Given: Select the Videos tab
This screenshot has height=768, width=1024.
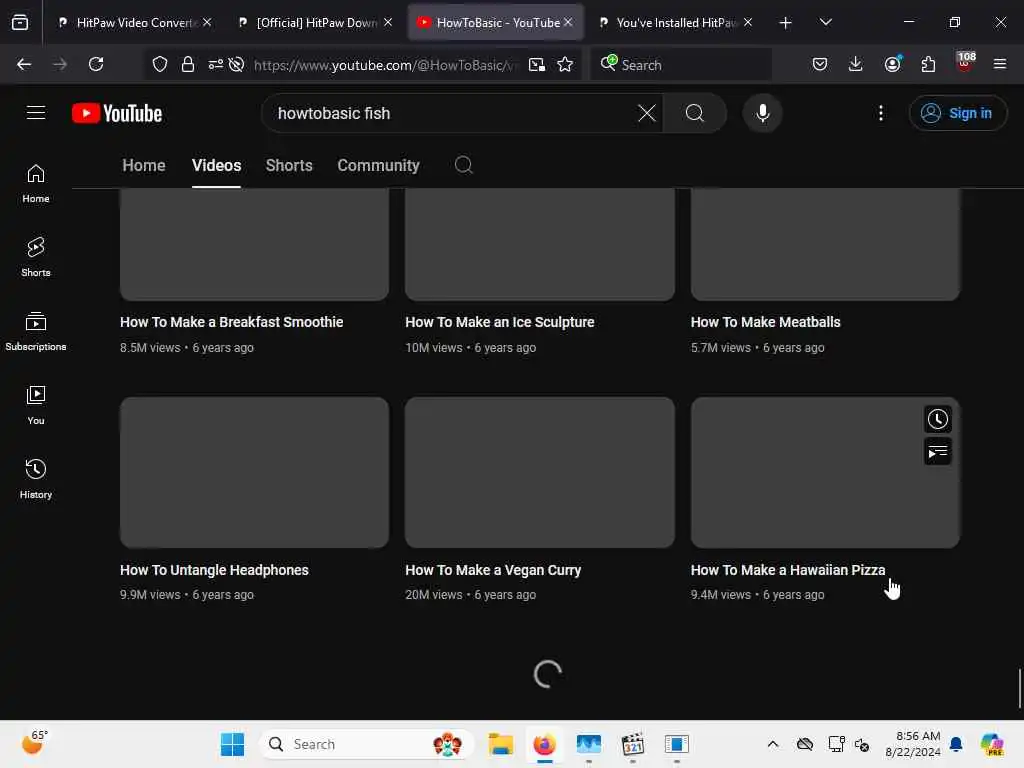Looking at the screenshot, I should point(216,165).
